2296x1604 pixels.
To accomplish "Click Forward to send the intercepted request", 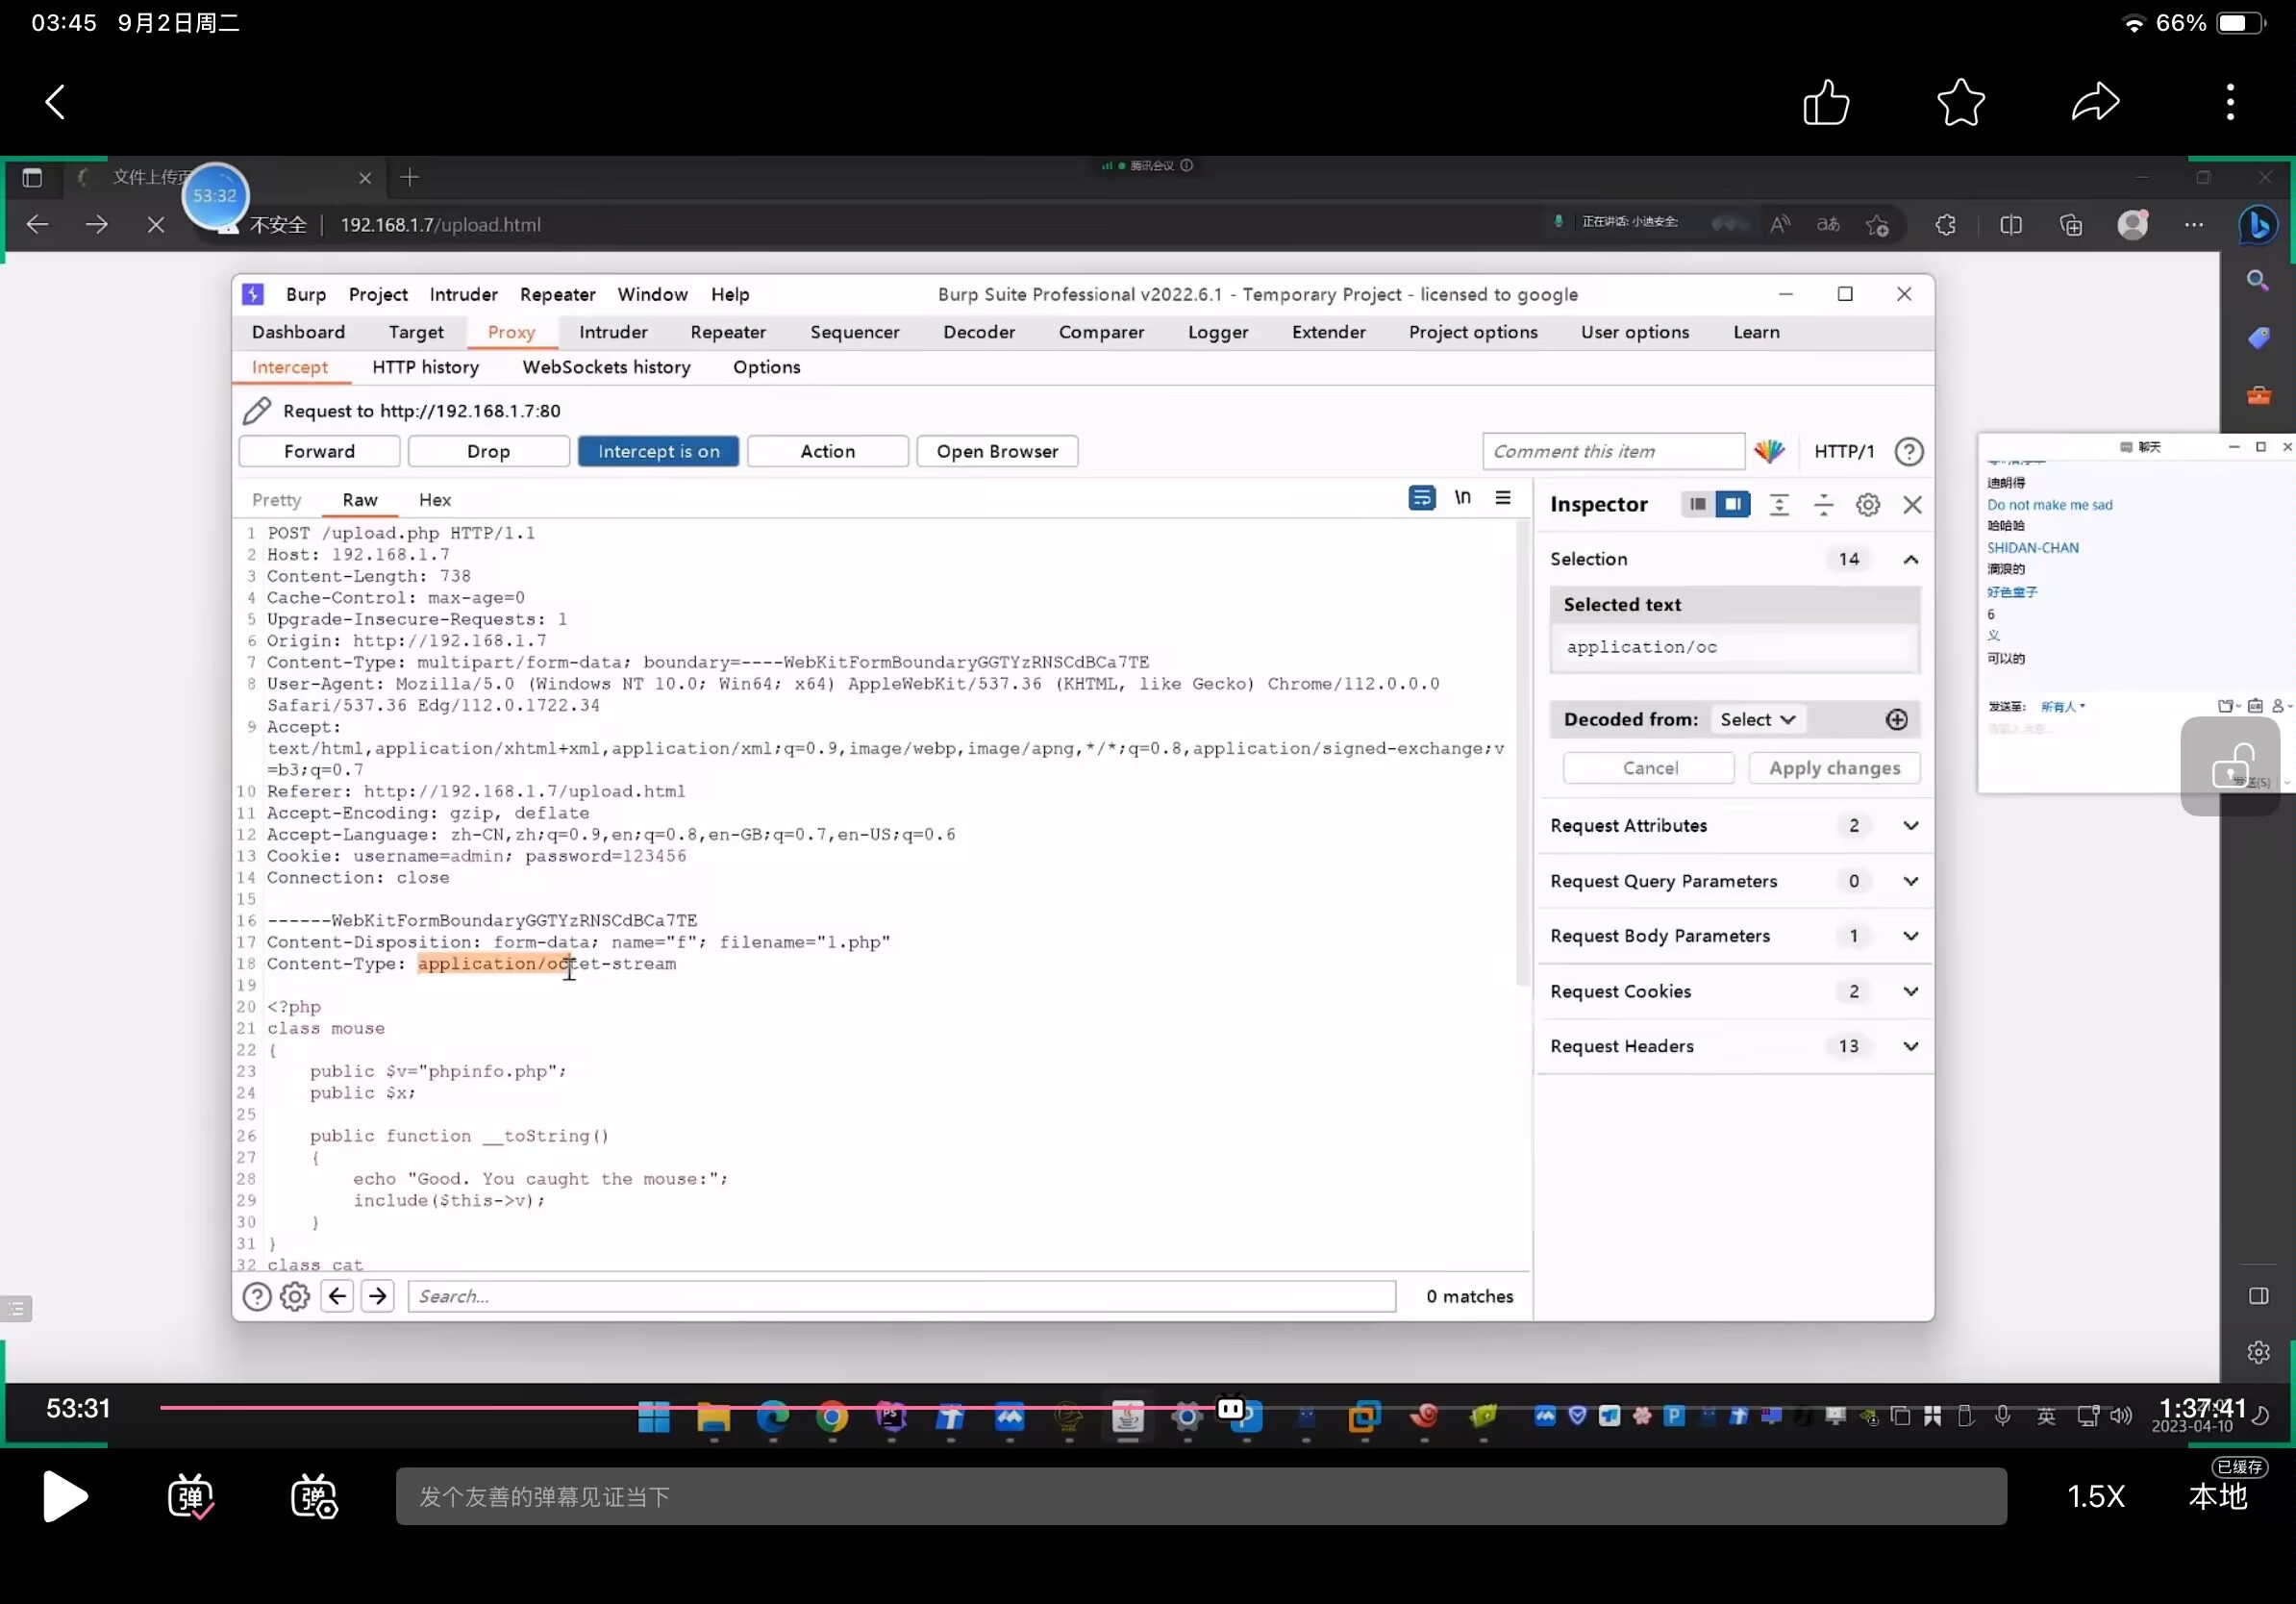I will tap(319, 451).
